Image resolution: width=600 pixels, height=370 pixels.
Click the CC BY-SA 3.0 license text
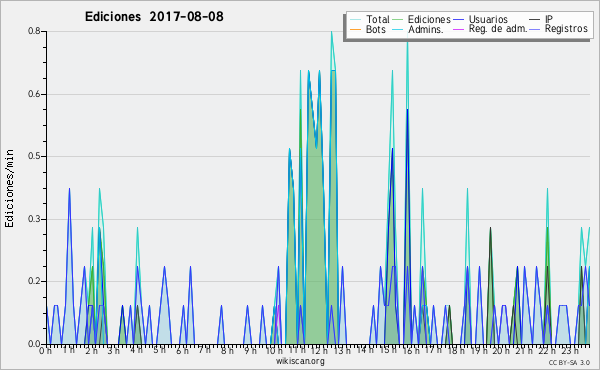point(569,362)
